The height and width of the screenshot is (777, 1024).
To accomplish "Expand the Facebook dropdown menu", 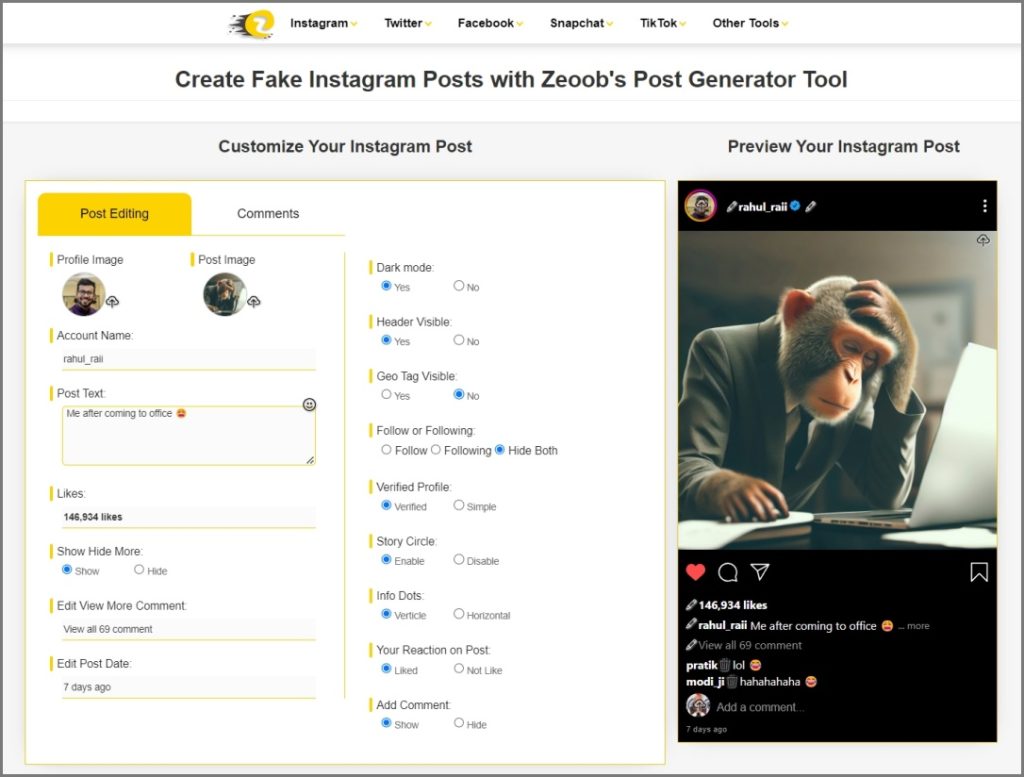I will click(490, 24).
